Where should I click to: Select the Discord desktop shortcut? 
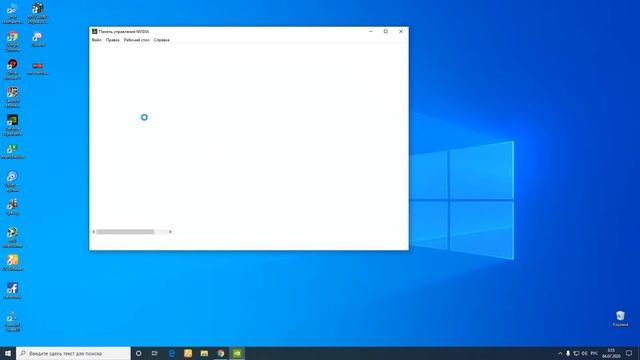click(x=38, y=40)
